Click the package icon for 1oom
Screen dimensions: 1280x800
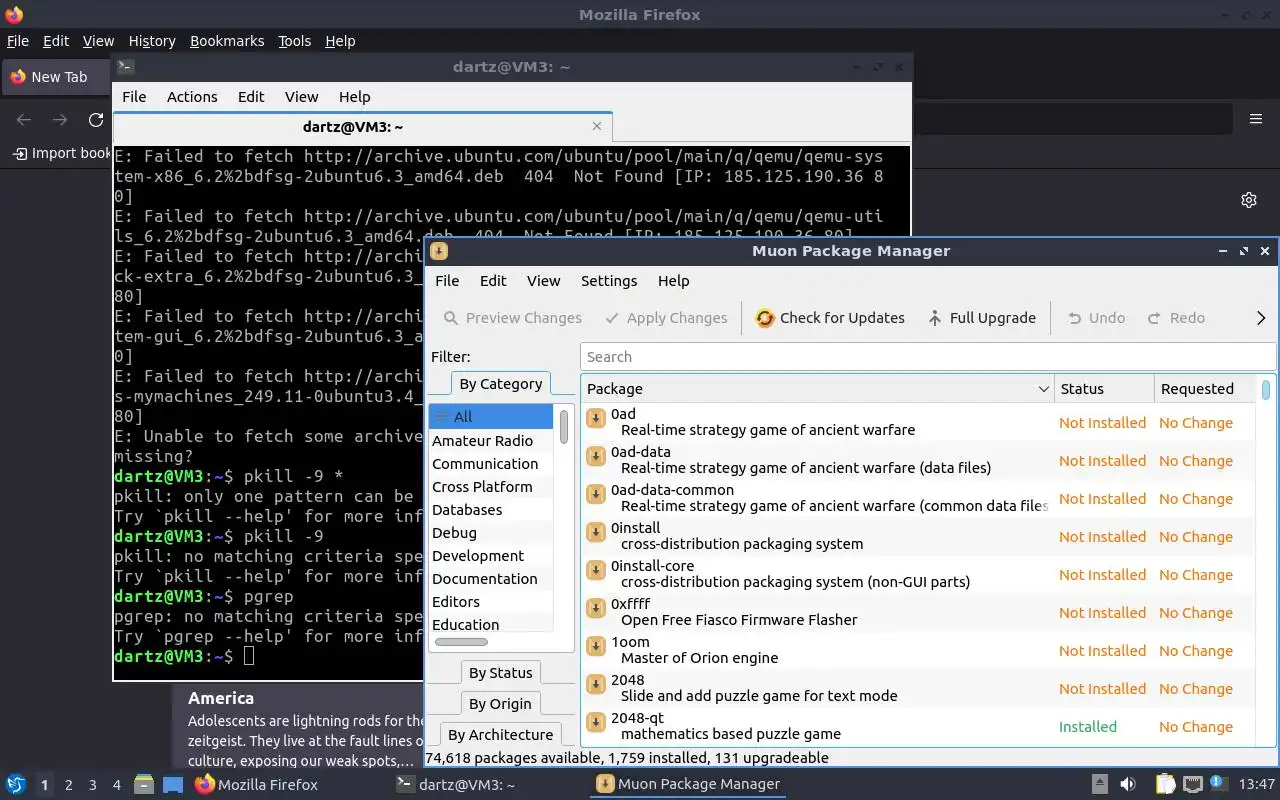click(x=596, y=646)
